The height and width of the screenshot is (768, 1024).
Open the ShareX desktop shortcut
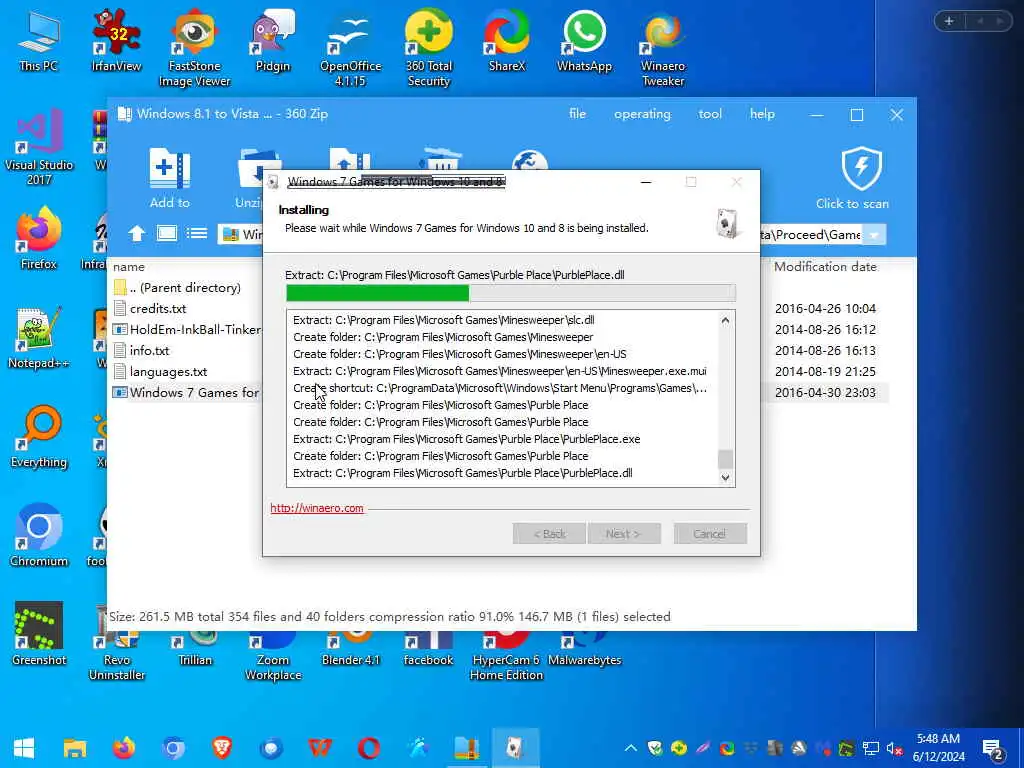[x=507, y=40]
